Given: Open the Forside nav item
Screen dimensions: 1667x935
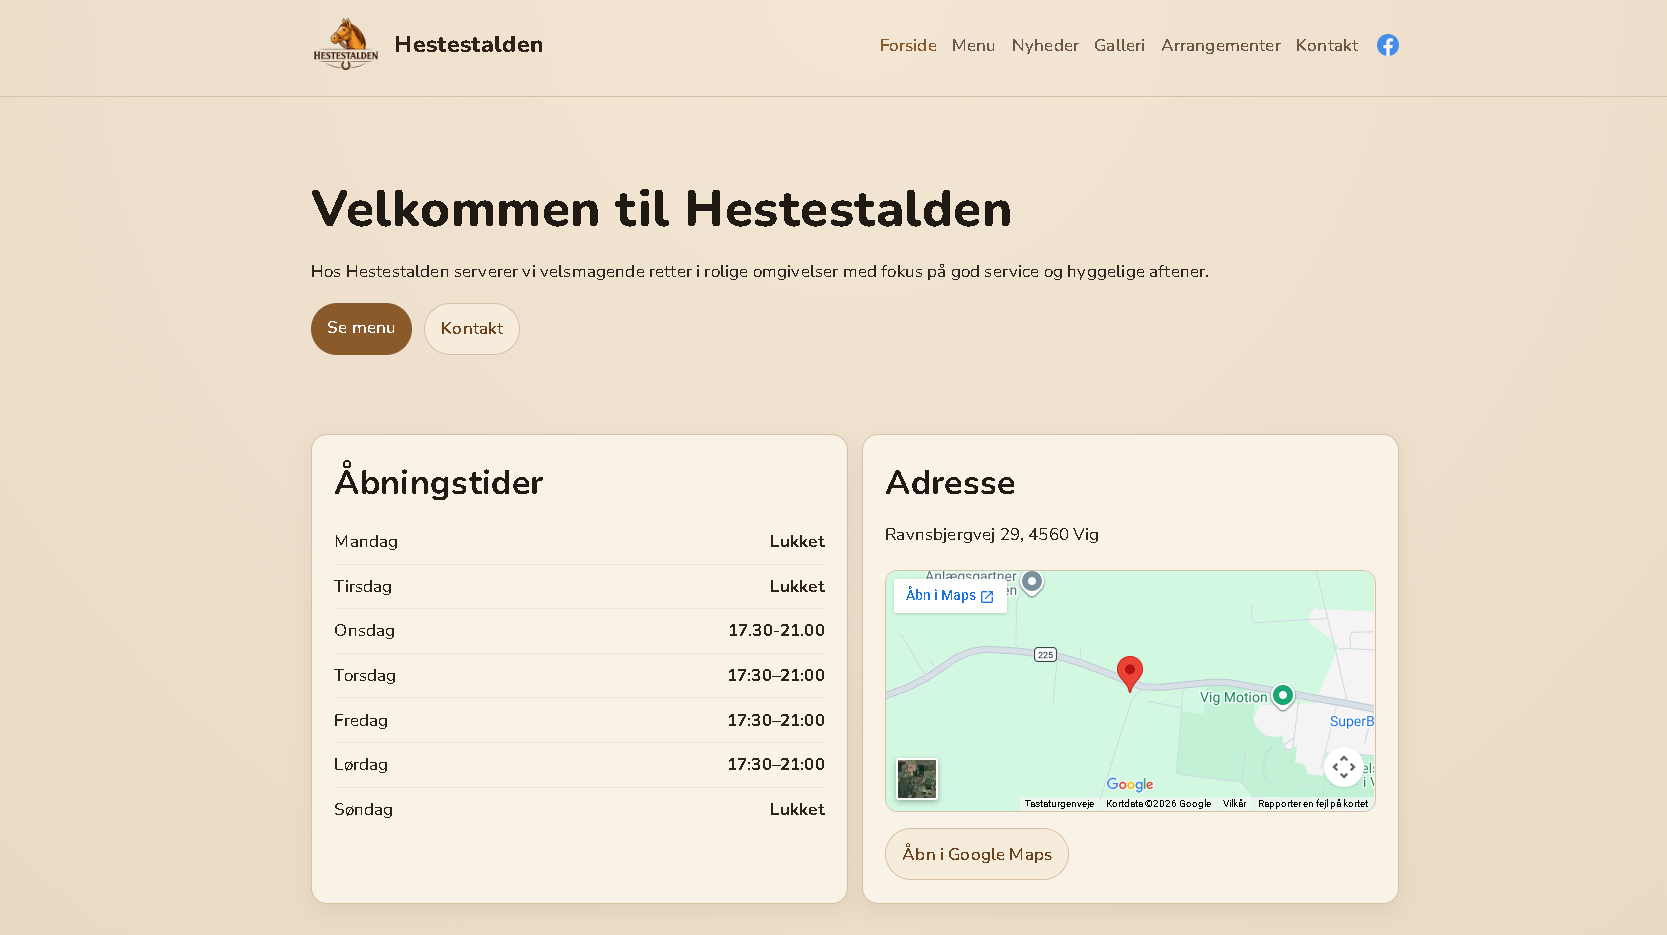Looking at the screenshot, I should [908, 45].
